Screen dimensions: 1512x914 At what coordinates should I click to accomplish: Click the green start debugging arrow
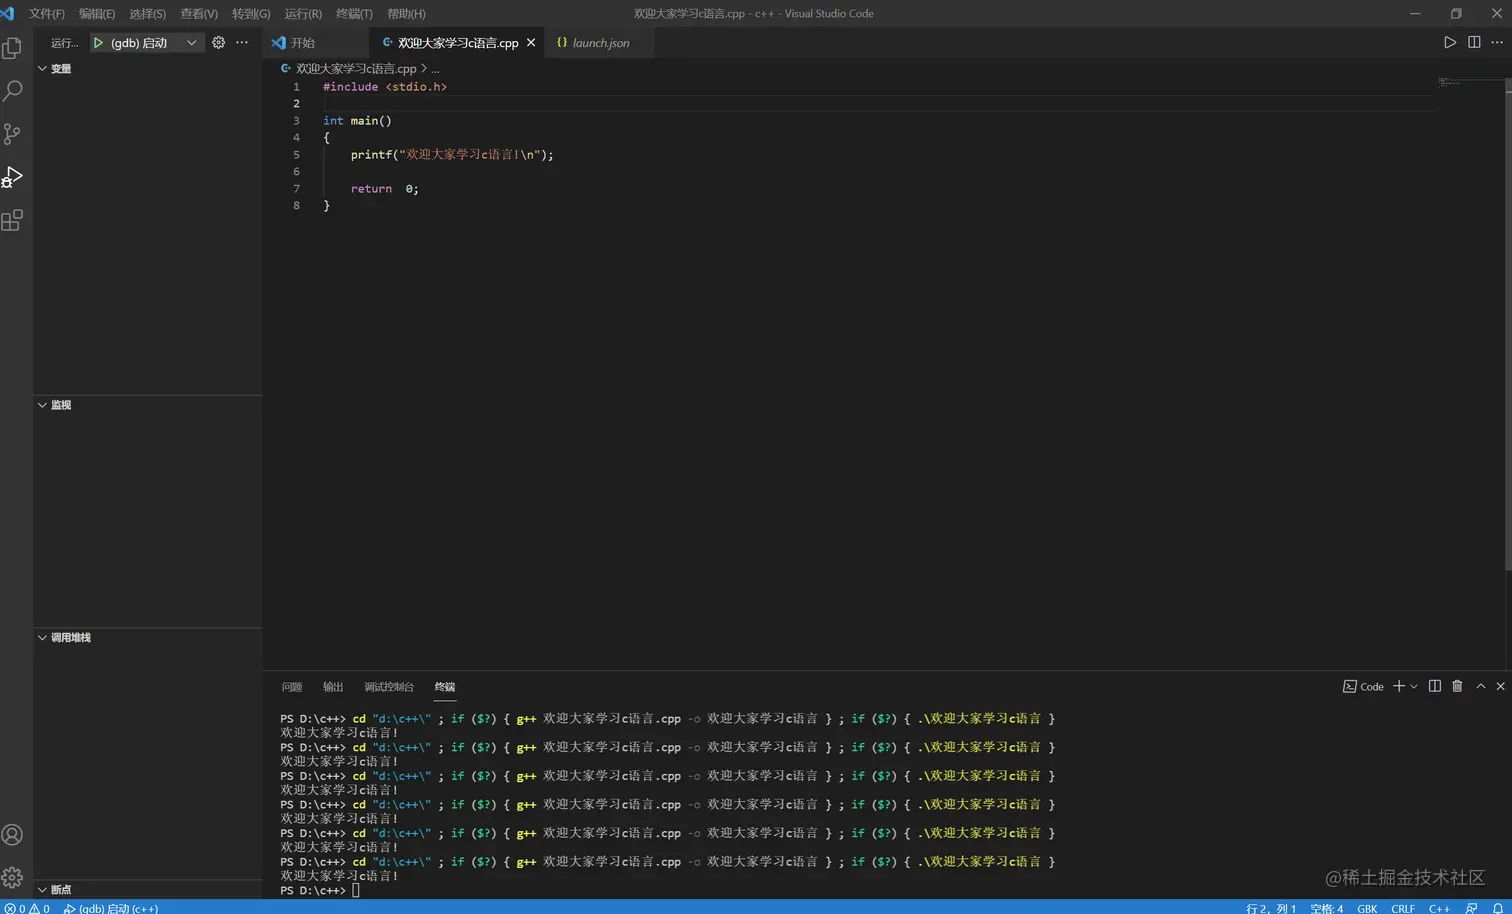tap(98, 43)
